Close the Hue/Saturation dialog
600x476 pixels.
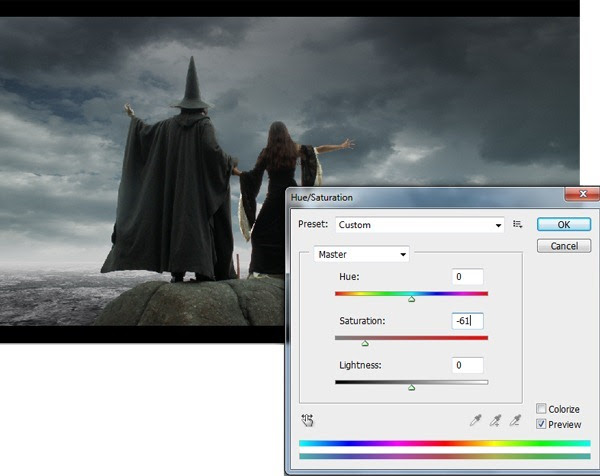tap(582, 194)
